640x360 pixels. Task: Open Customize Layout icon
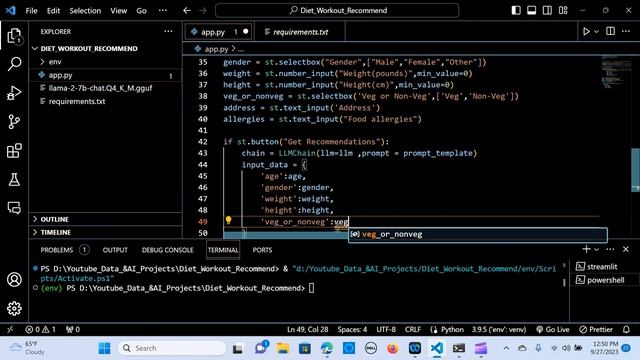pos(563,10)
